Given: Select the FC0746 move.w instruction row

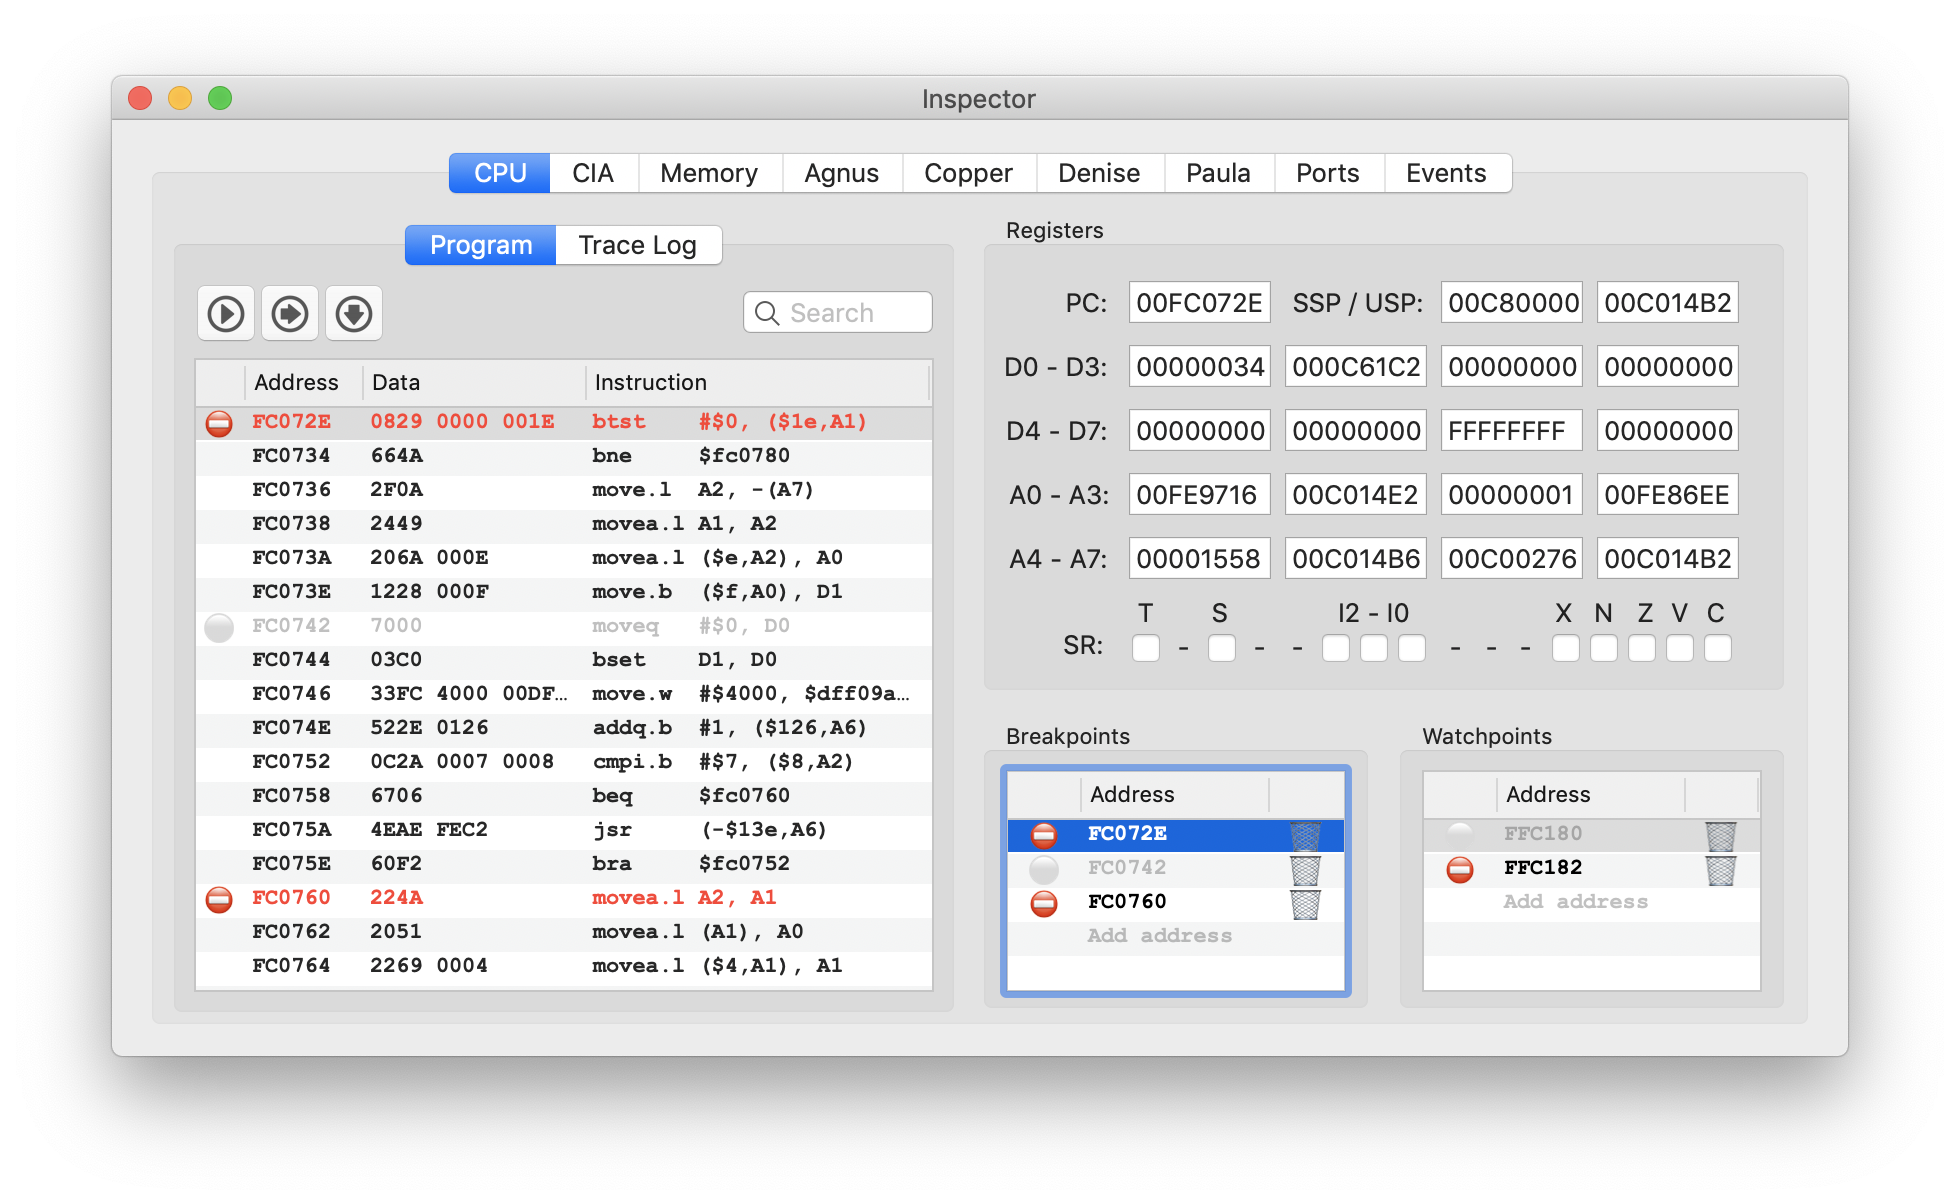Looking at the screenshot, I should coord(564,694).
